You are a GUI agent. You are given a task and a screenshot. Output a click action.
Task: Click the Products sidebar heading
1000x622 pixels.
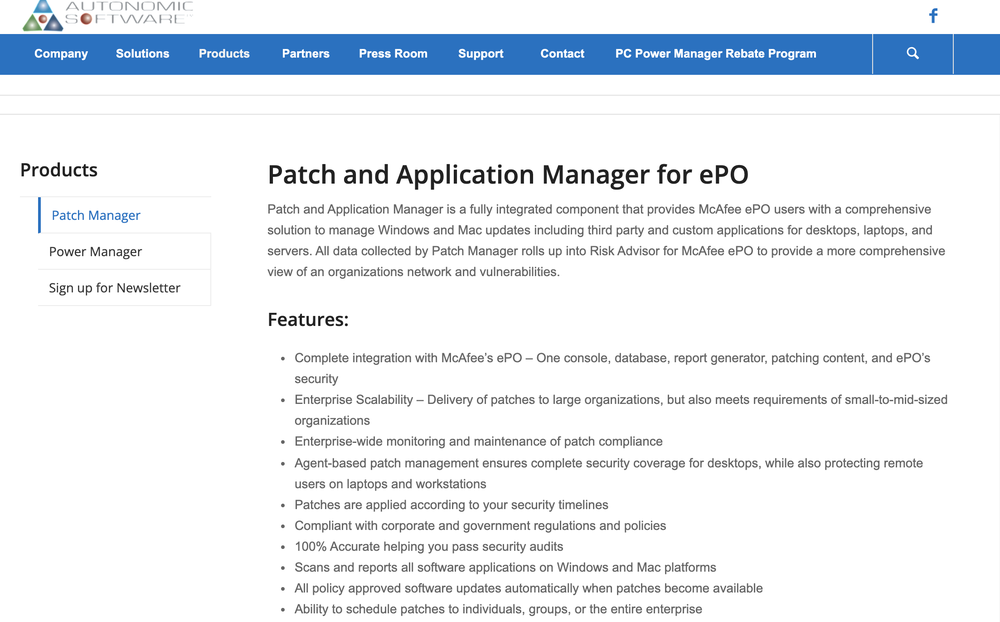pos(59,170)
